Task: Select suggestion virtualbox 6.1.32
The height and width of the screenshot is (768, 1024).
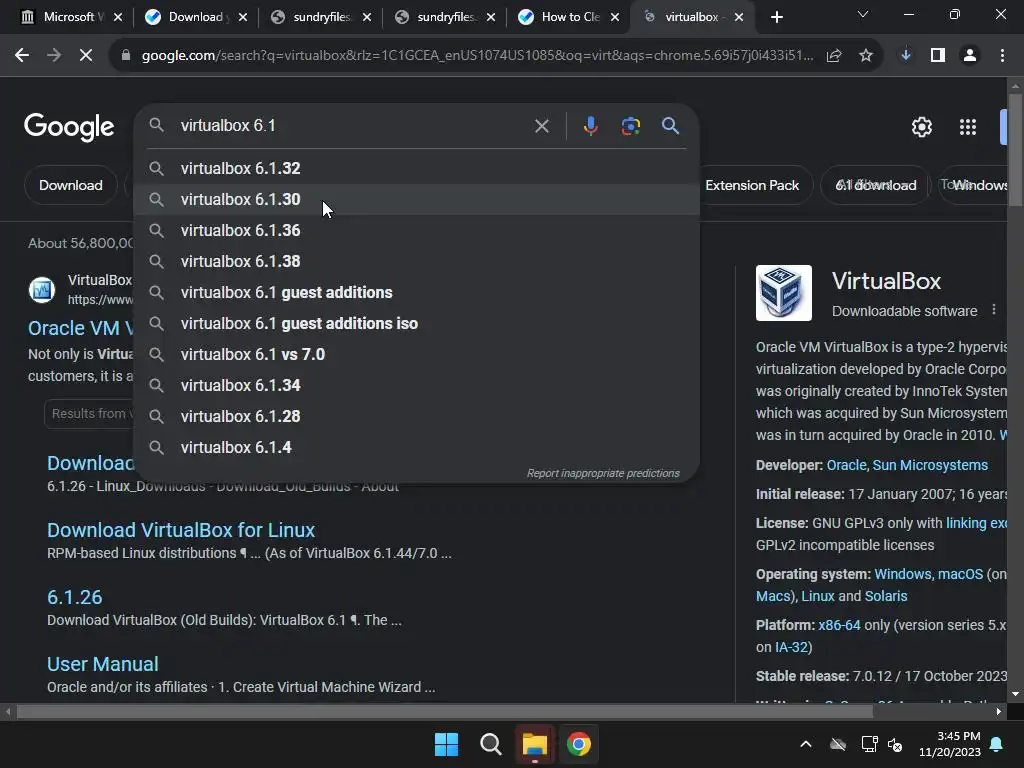Action: [x=417, y=168]
